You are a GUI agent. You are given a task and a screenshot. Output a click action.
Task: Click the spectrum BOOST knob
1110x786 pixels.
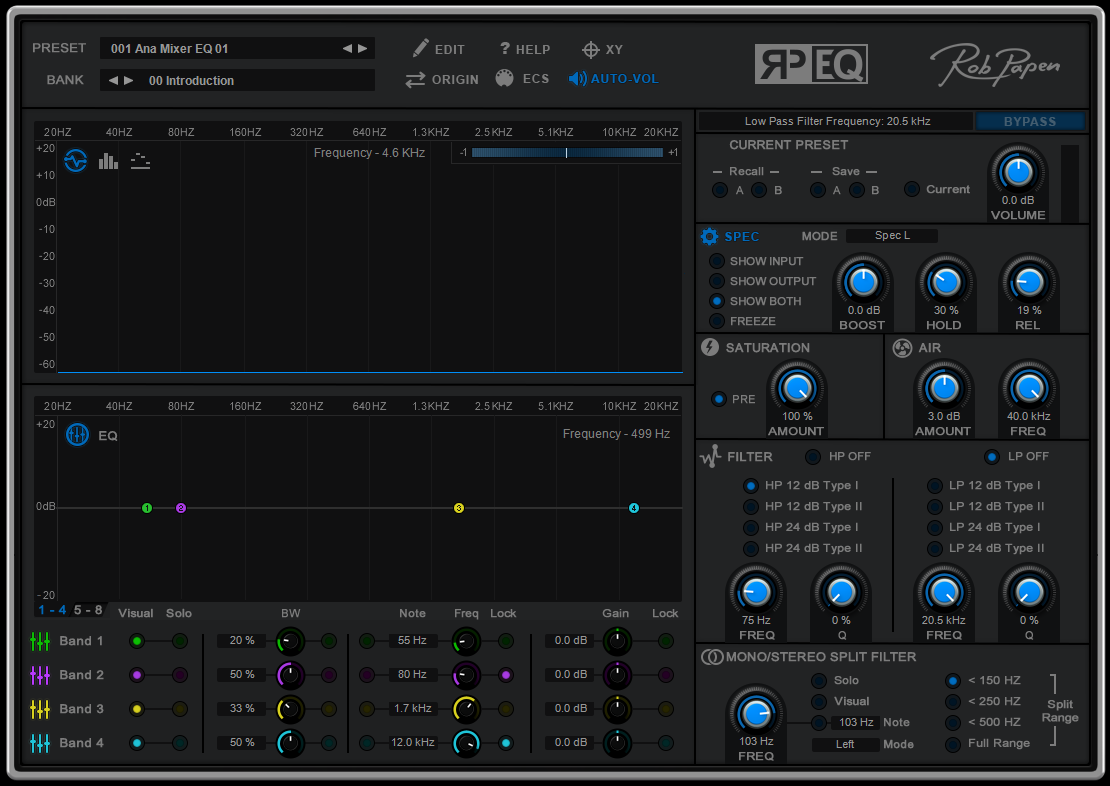(863, 283)
